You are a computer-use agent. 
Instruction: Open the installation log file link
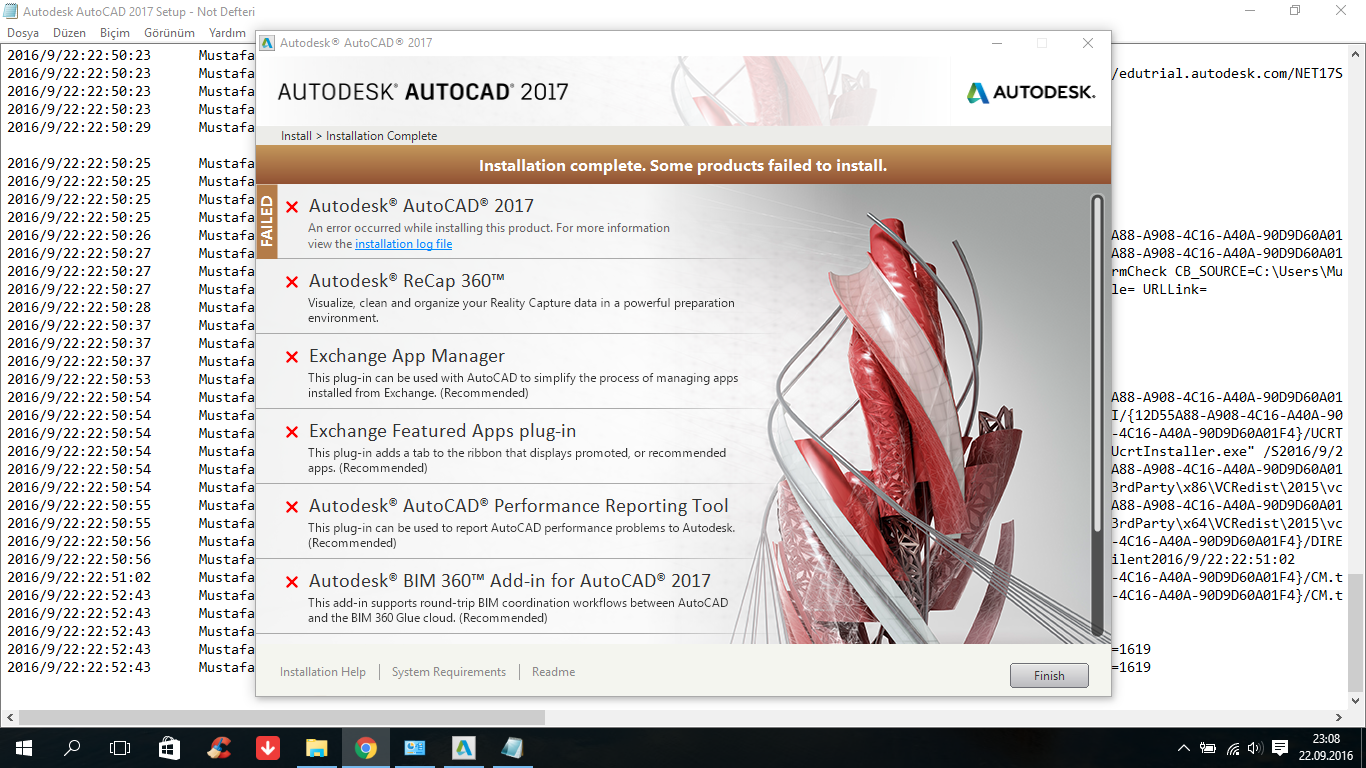point(403,244)
